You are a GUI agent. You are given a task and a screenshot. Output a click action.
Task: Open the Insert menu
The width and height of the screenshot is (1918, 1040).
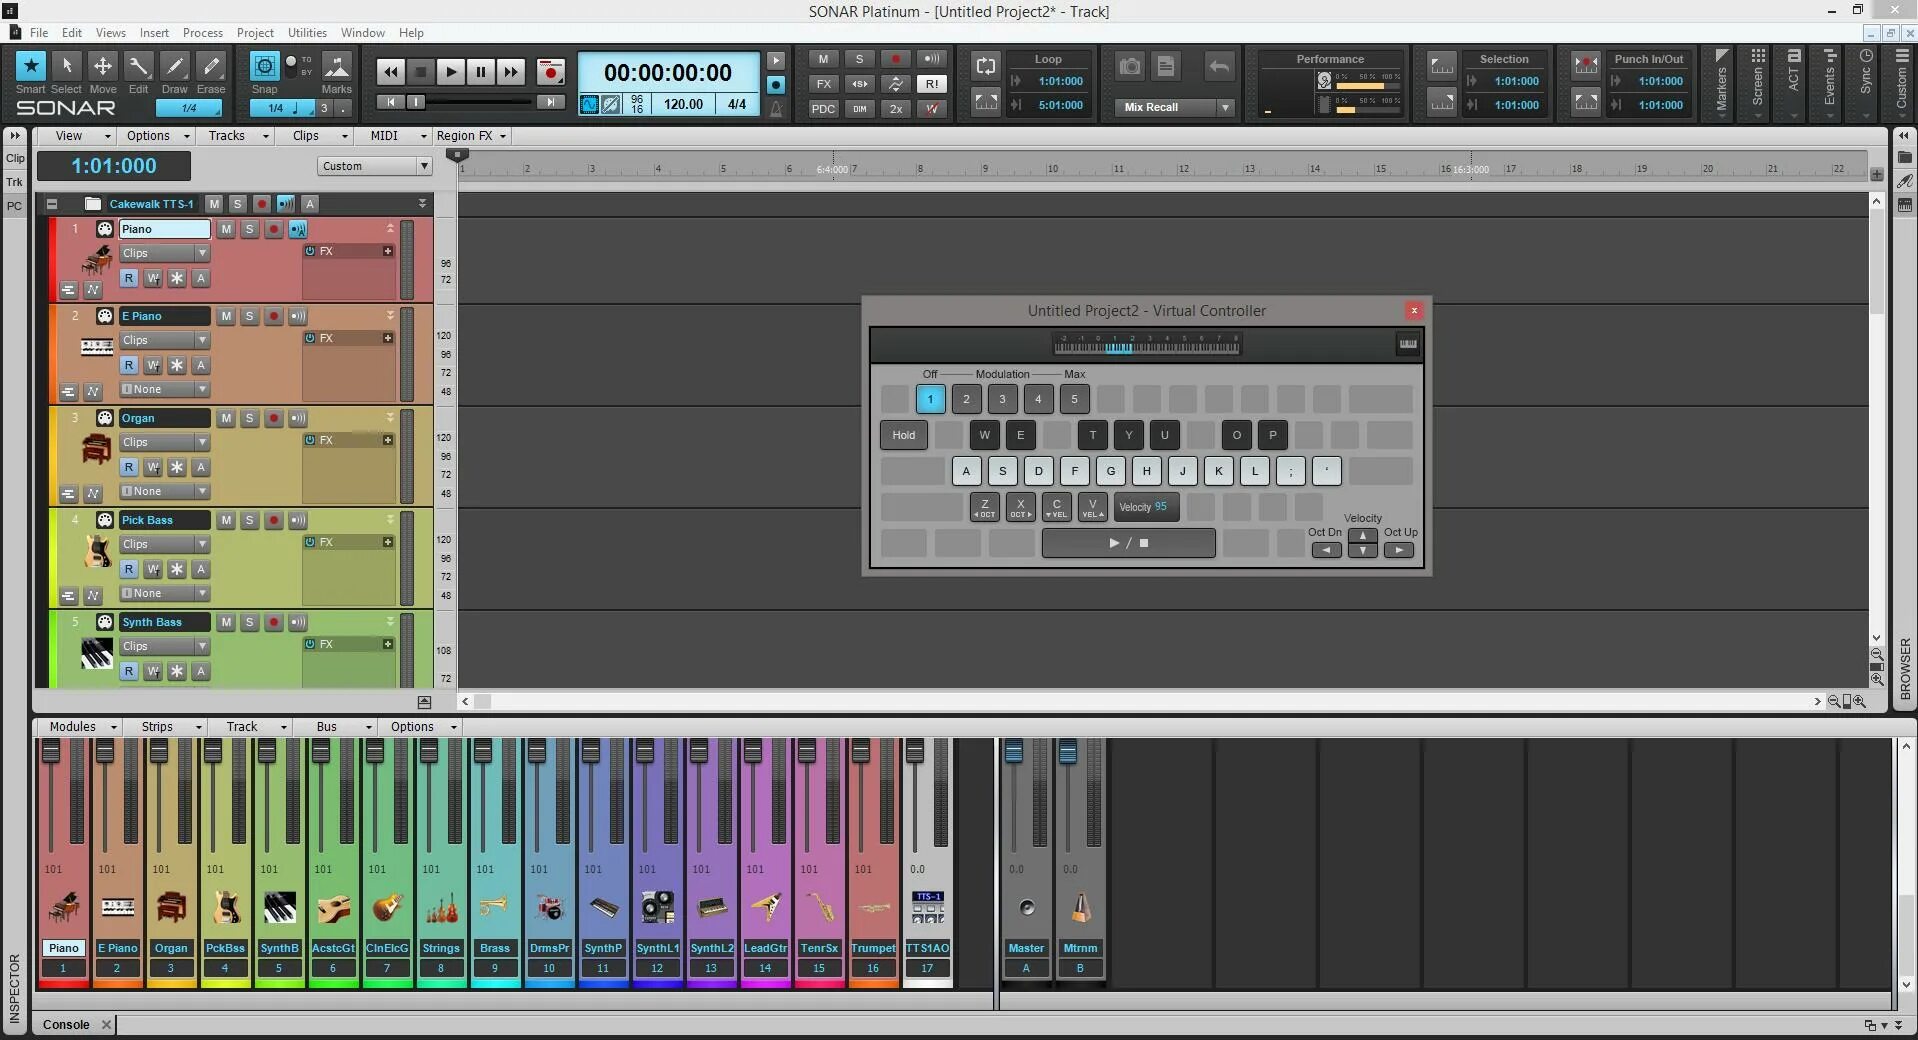(154, 32)
